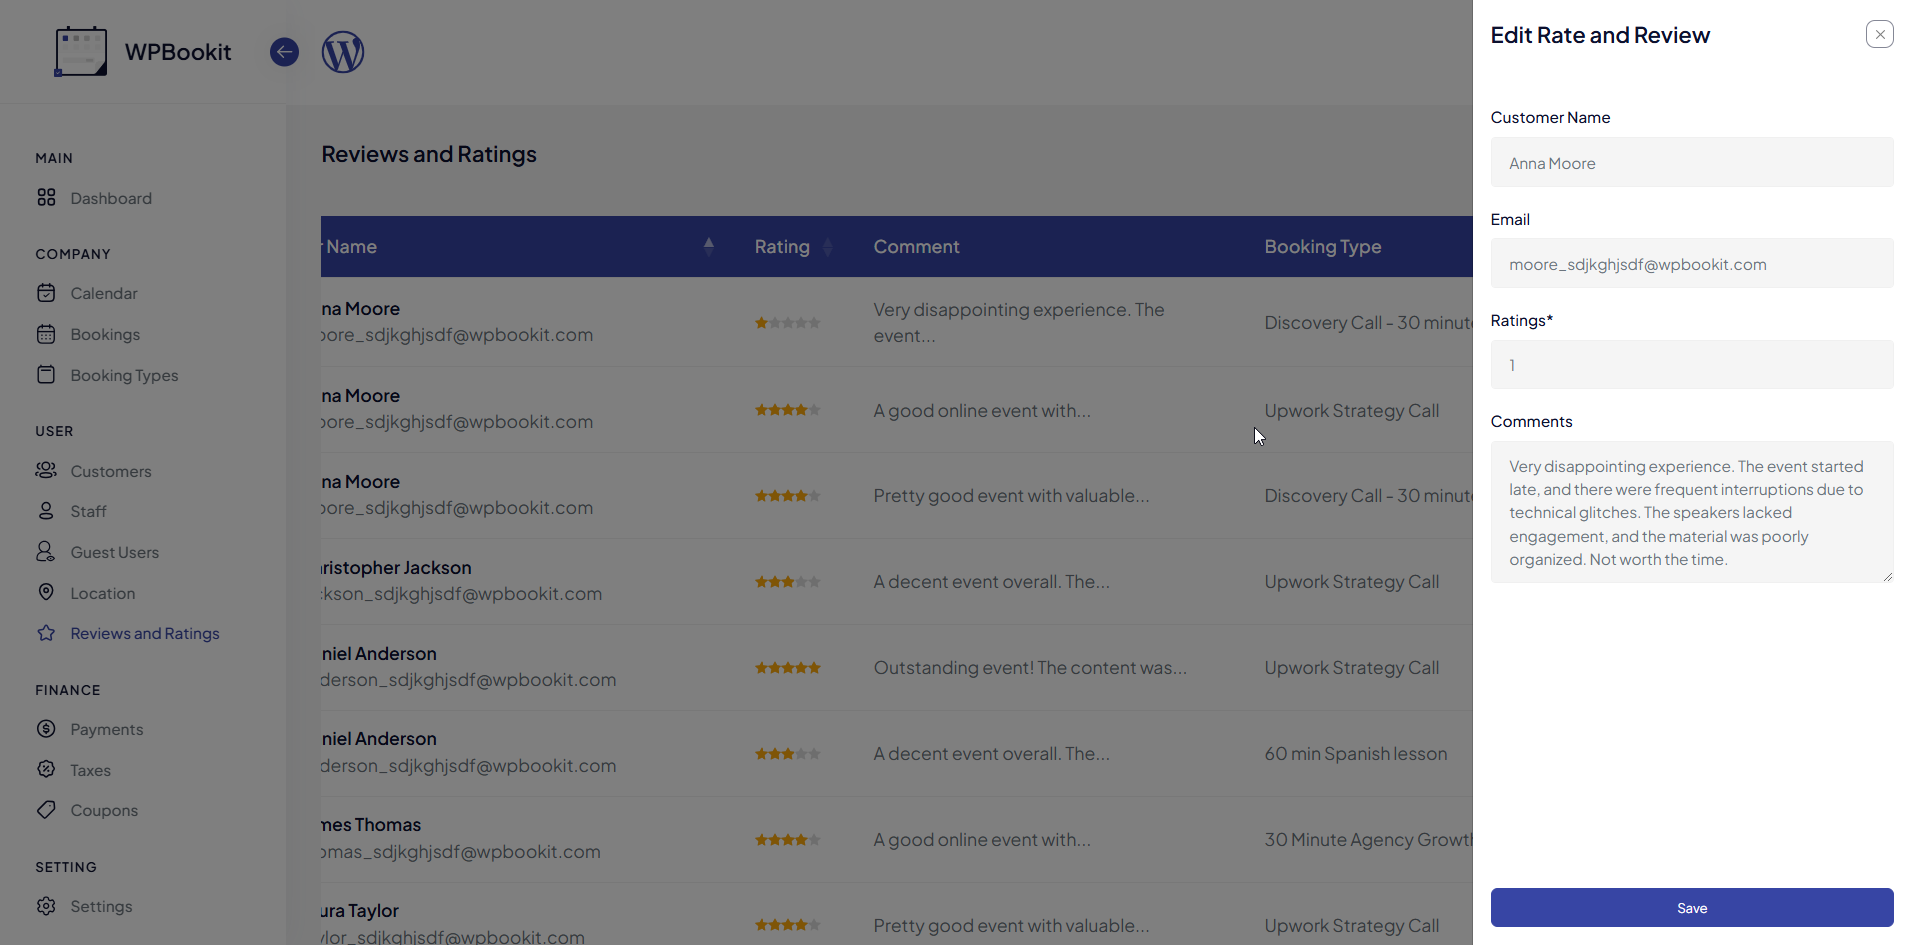Click the Customers people icon
Screen dimensions: 1909x945
[x=46, y=471]
